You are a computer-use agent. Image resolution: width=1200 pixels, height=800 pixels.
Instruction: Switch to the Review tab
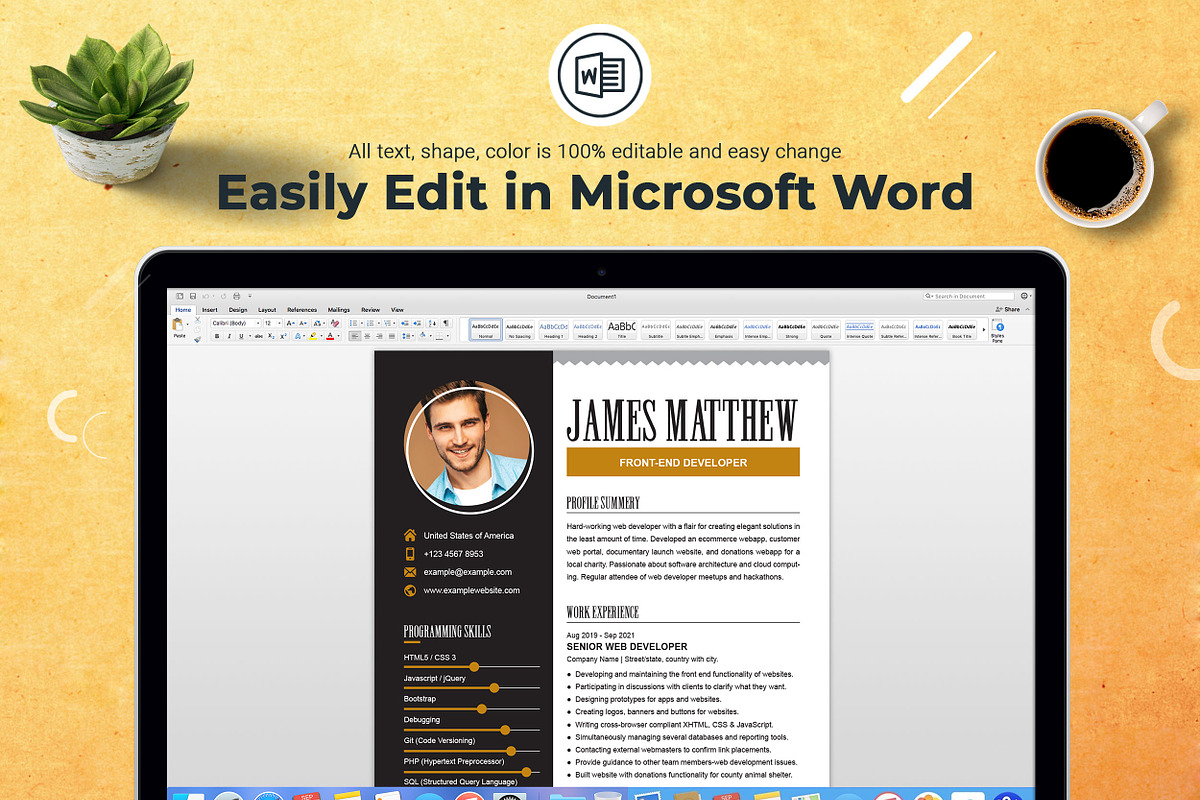point(370,310)
